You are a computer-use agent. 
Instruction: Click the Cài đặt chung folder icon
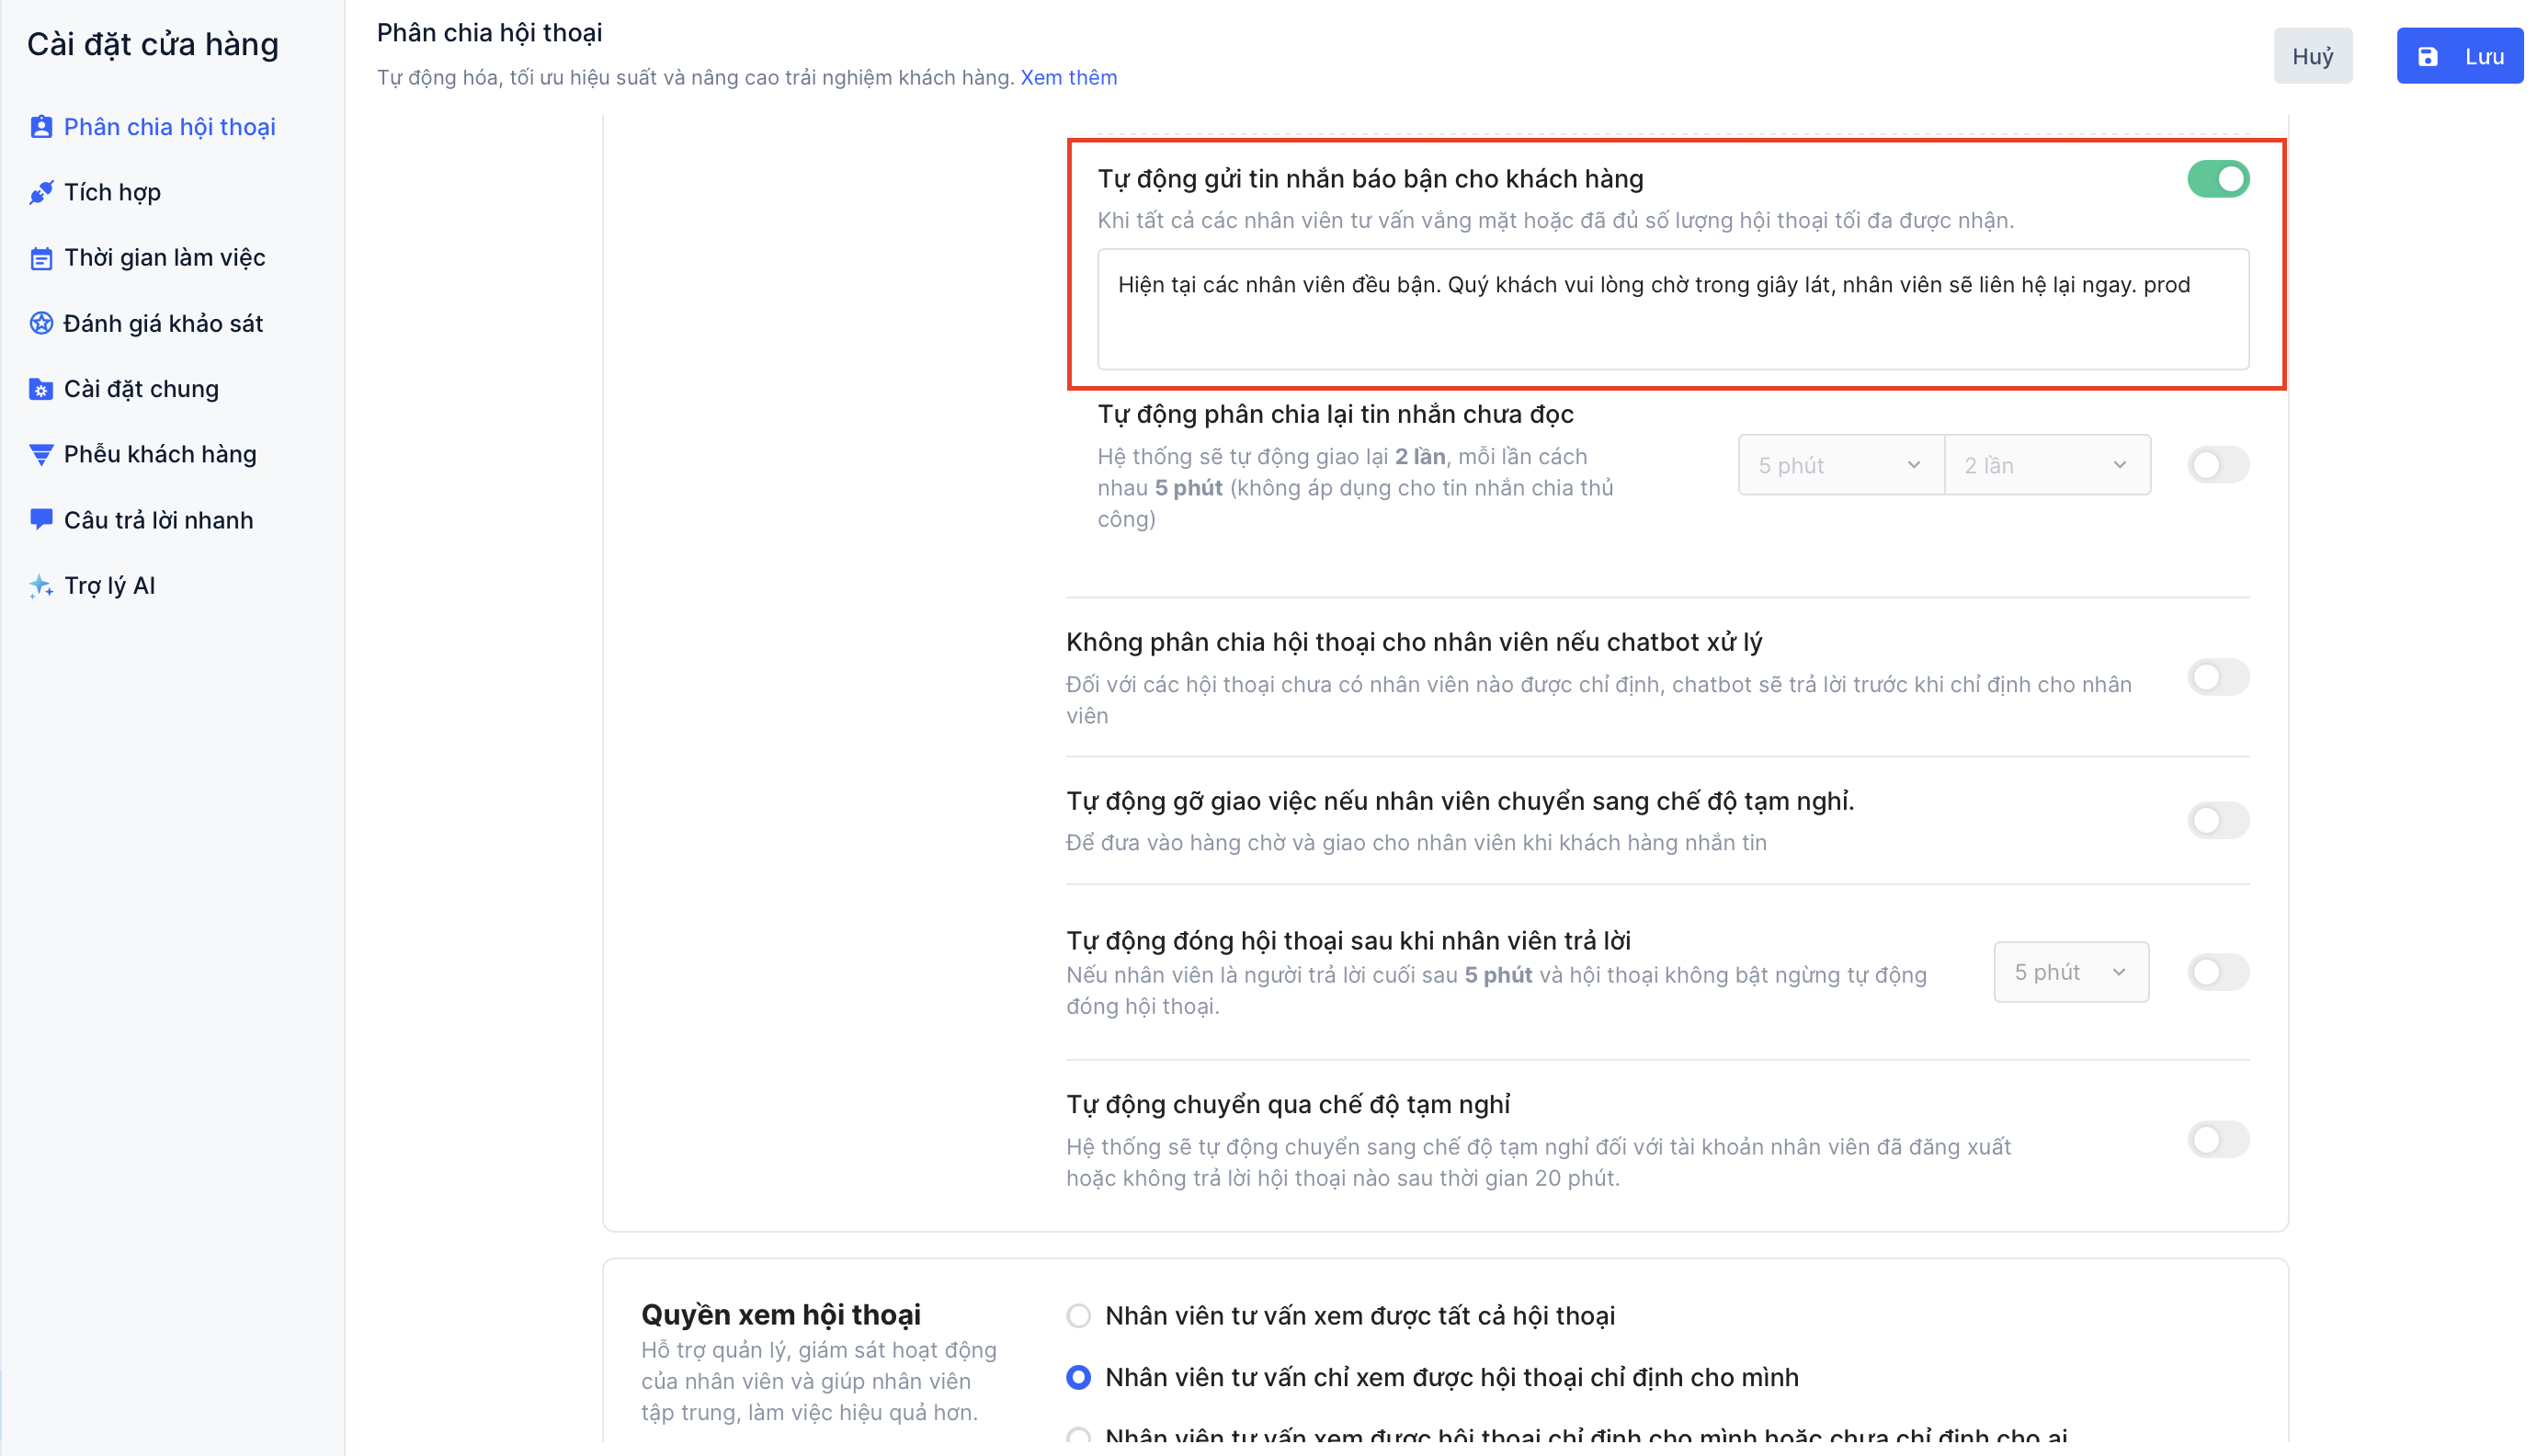coord(41,389)
